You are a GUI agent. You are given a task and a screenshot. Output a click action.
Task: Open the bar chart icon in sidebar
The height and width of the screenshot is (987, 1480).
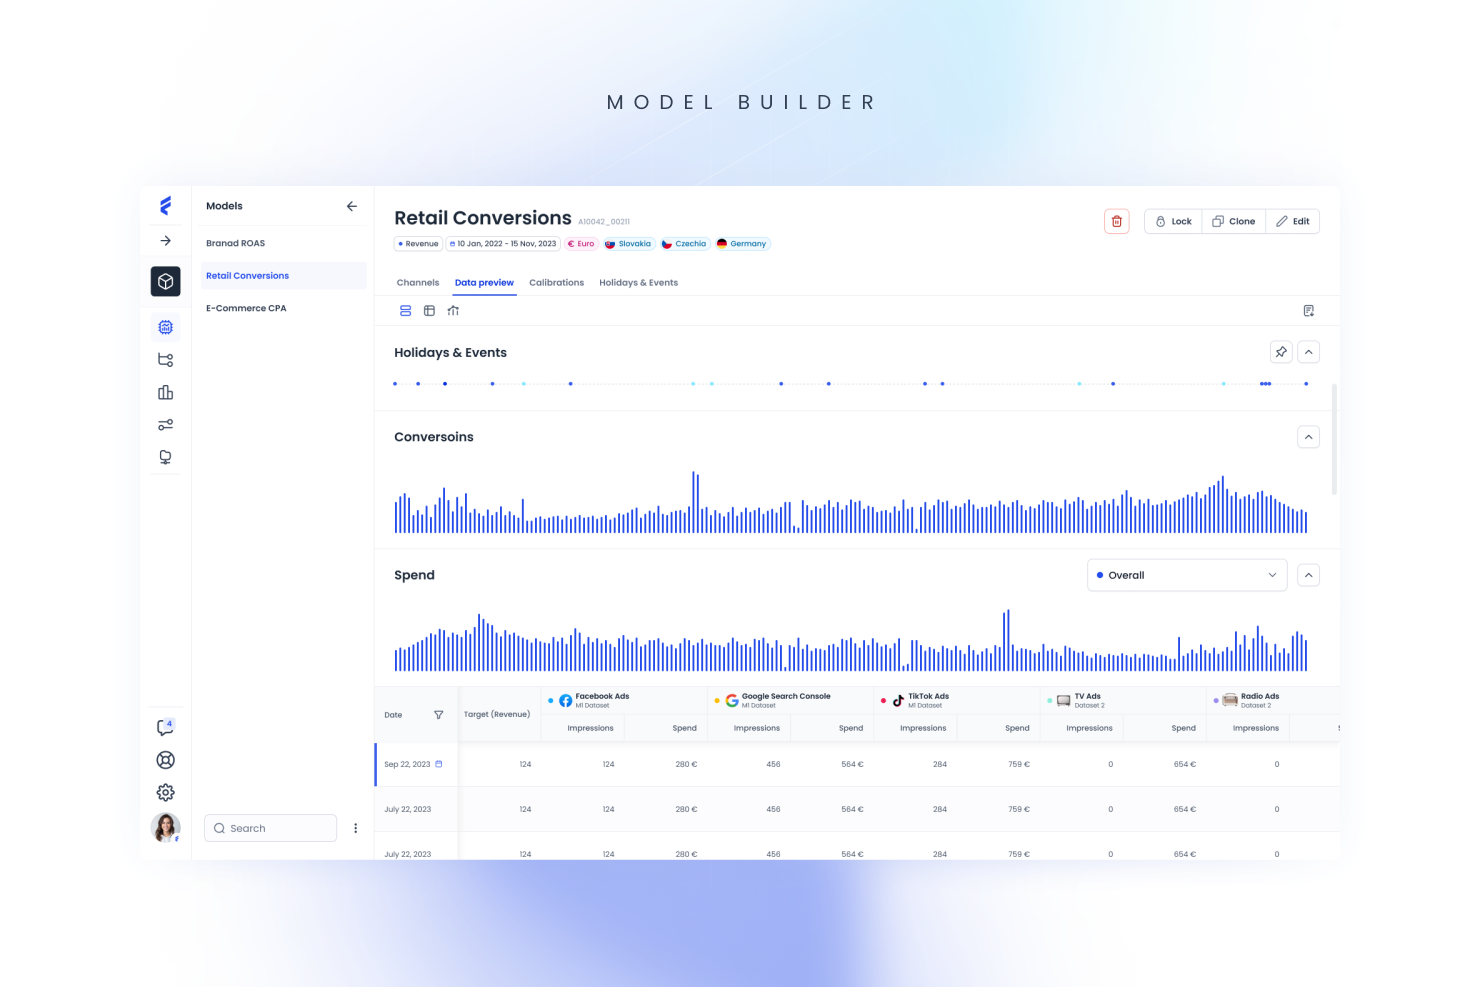click(166, 392)
